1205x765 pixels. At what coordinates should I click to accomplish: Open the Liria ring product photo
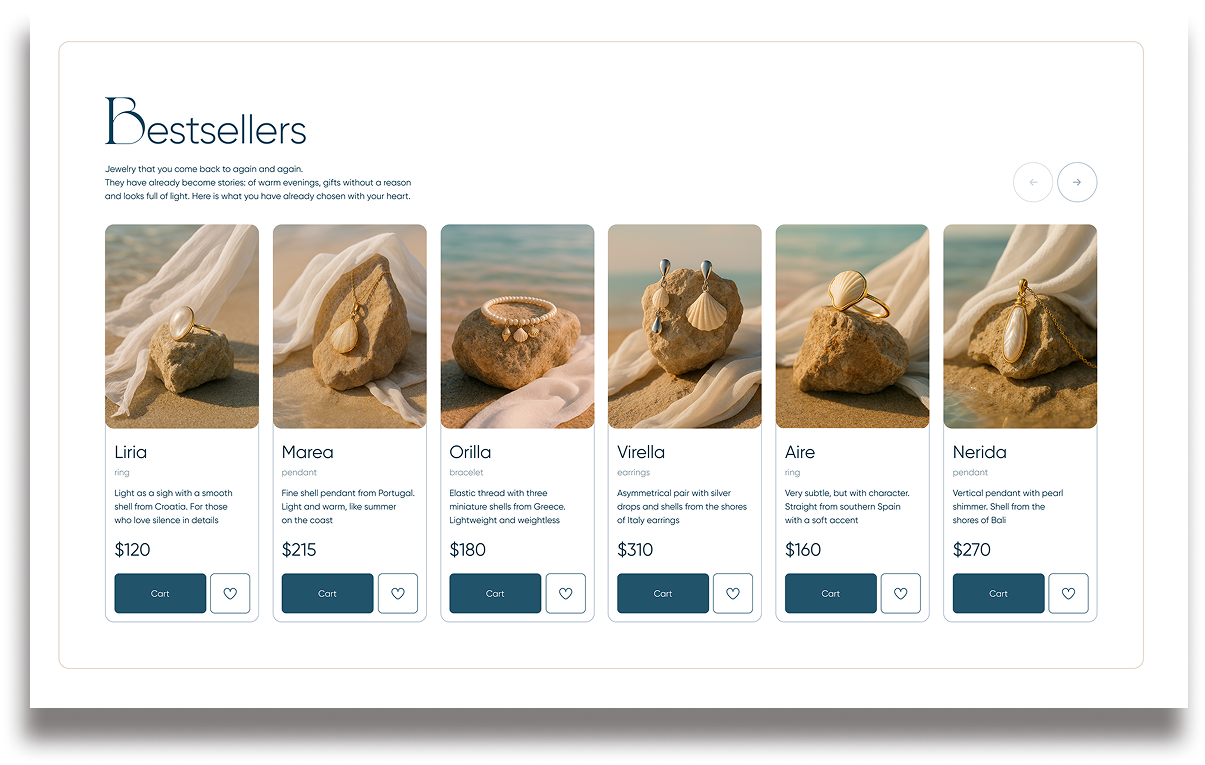182,326
